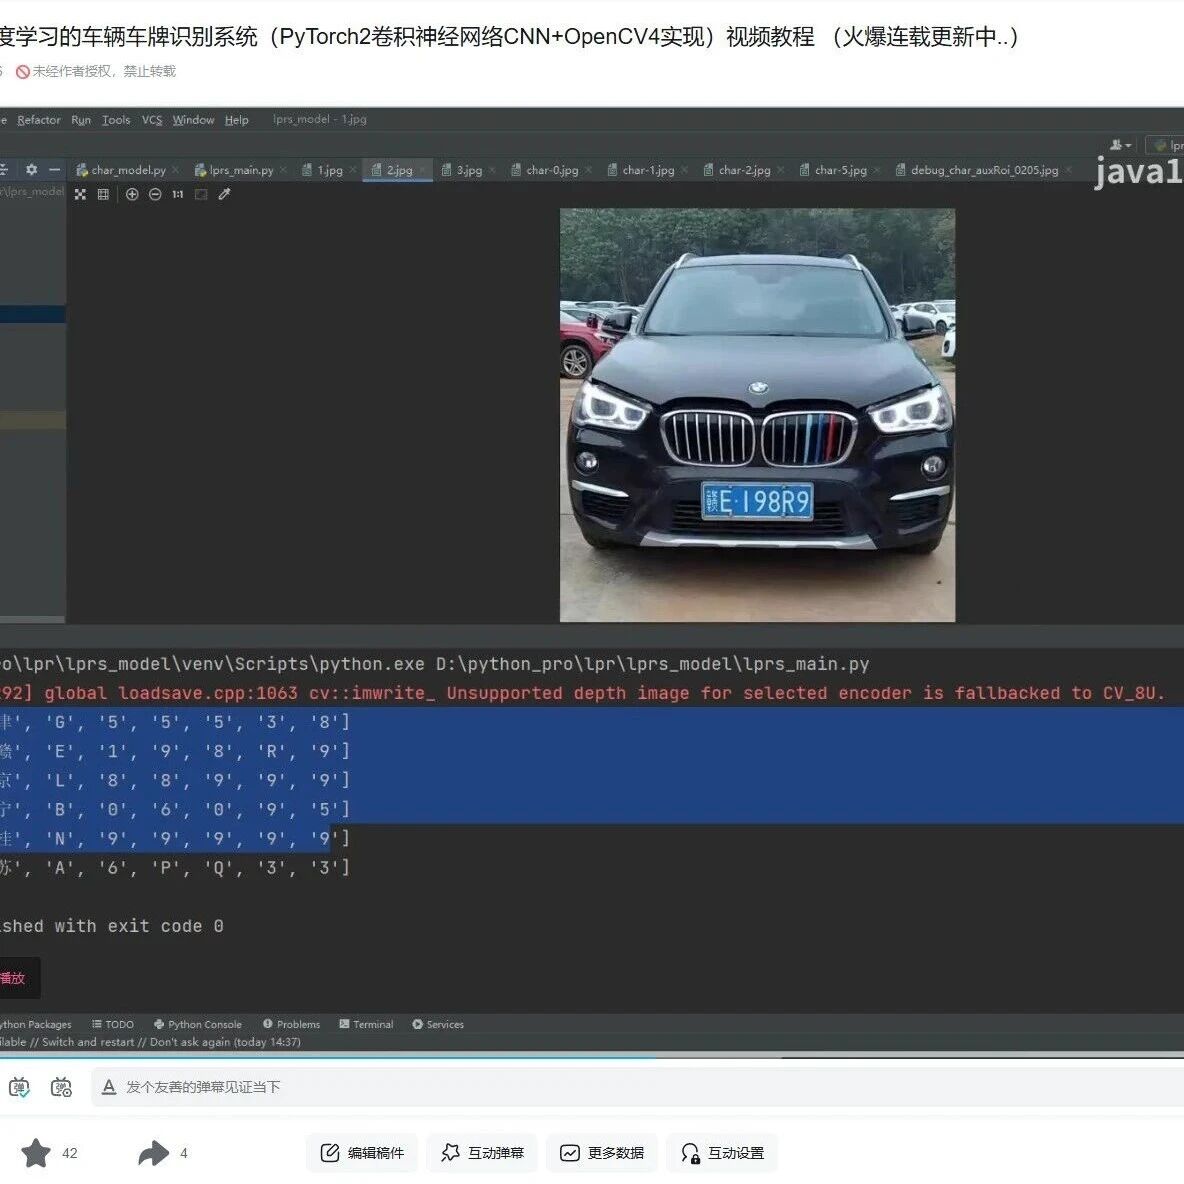Viewport: 1184px width, 1184px height.
Task: Open the danmaku text style options
Action: pos(109,1087)
